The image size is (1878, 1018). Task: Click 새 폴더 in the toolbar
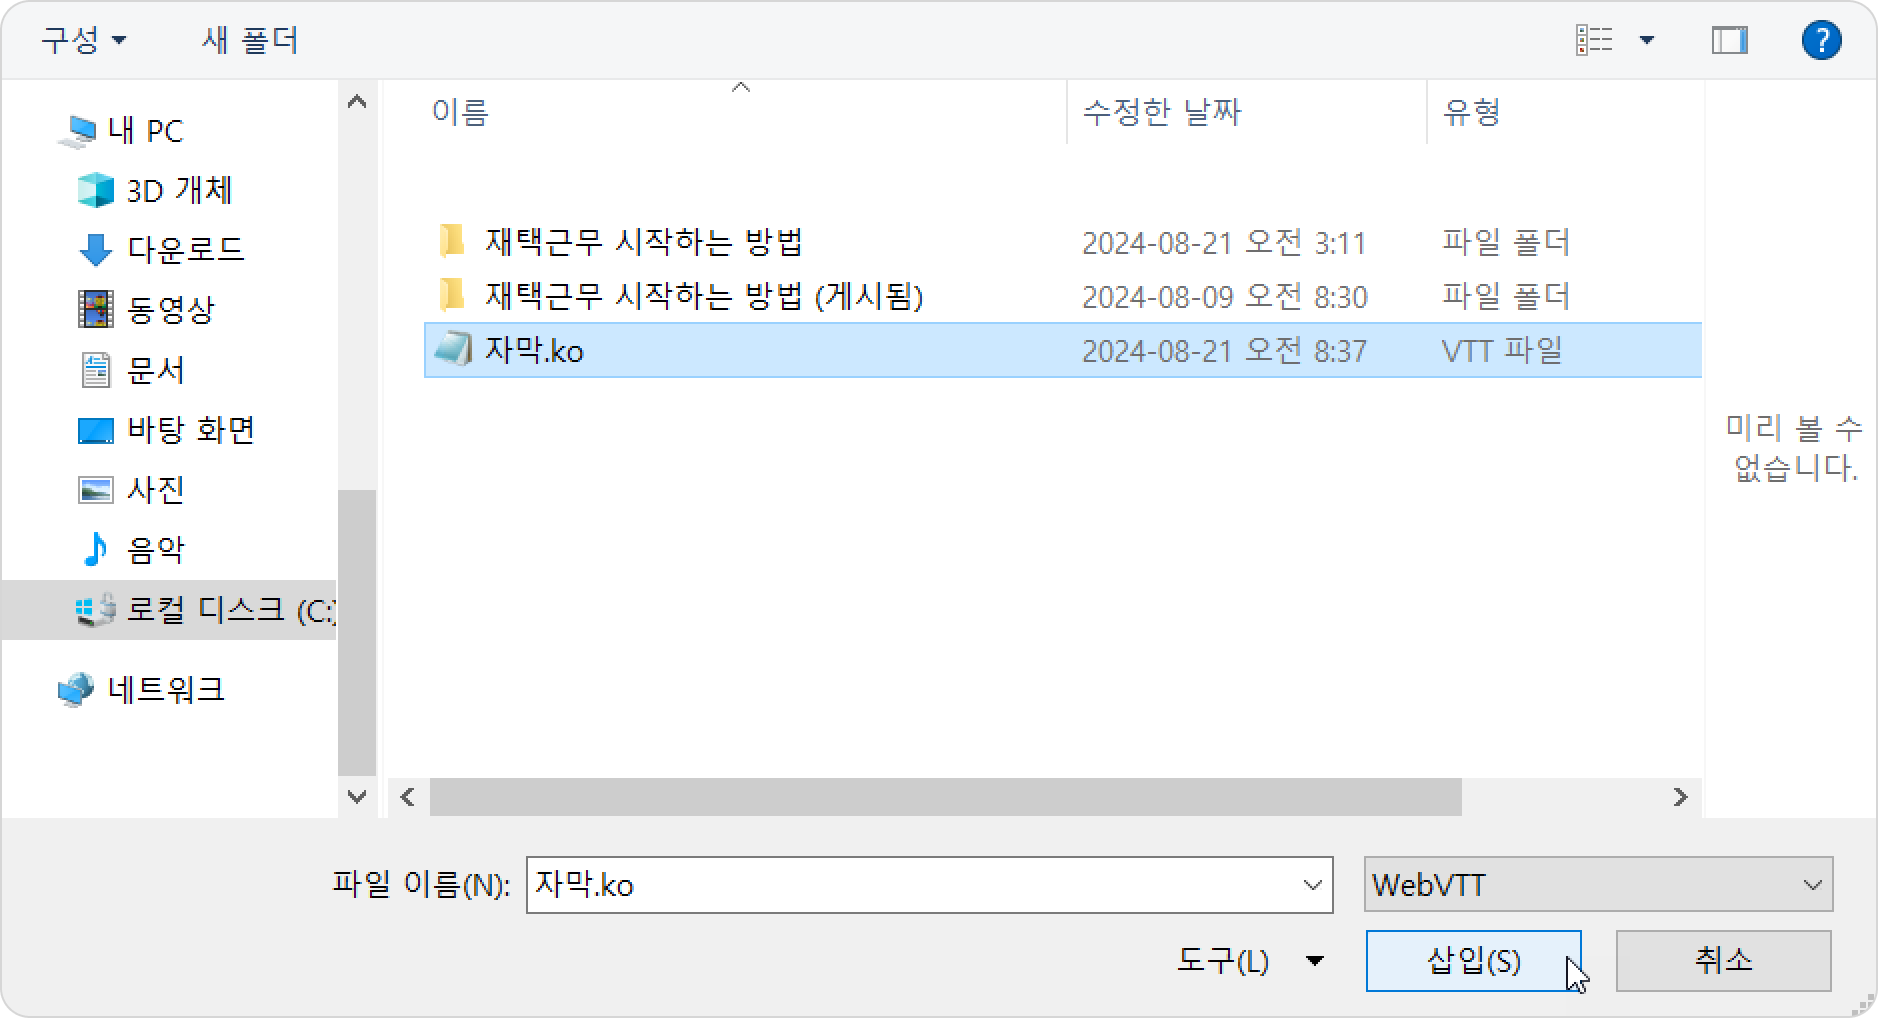(x=250, y=41)
